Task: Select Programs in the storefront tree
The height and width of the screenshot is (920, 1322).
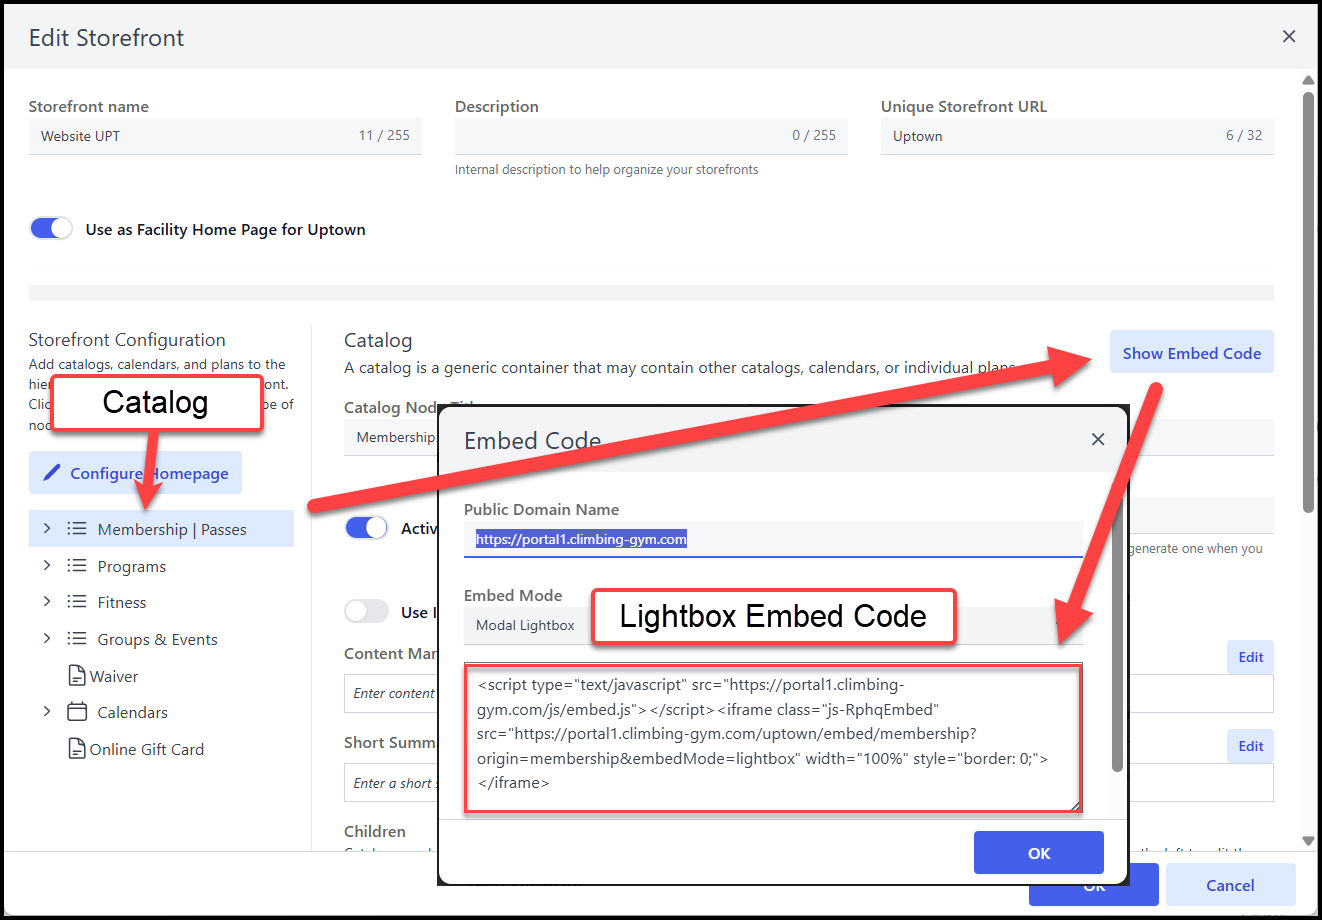Action: tap(132, 567)
